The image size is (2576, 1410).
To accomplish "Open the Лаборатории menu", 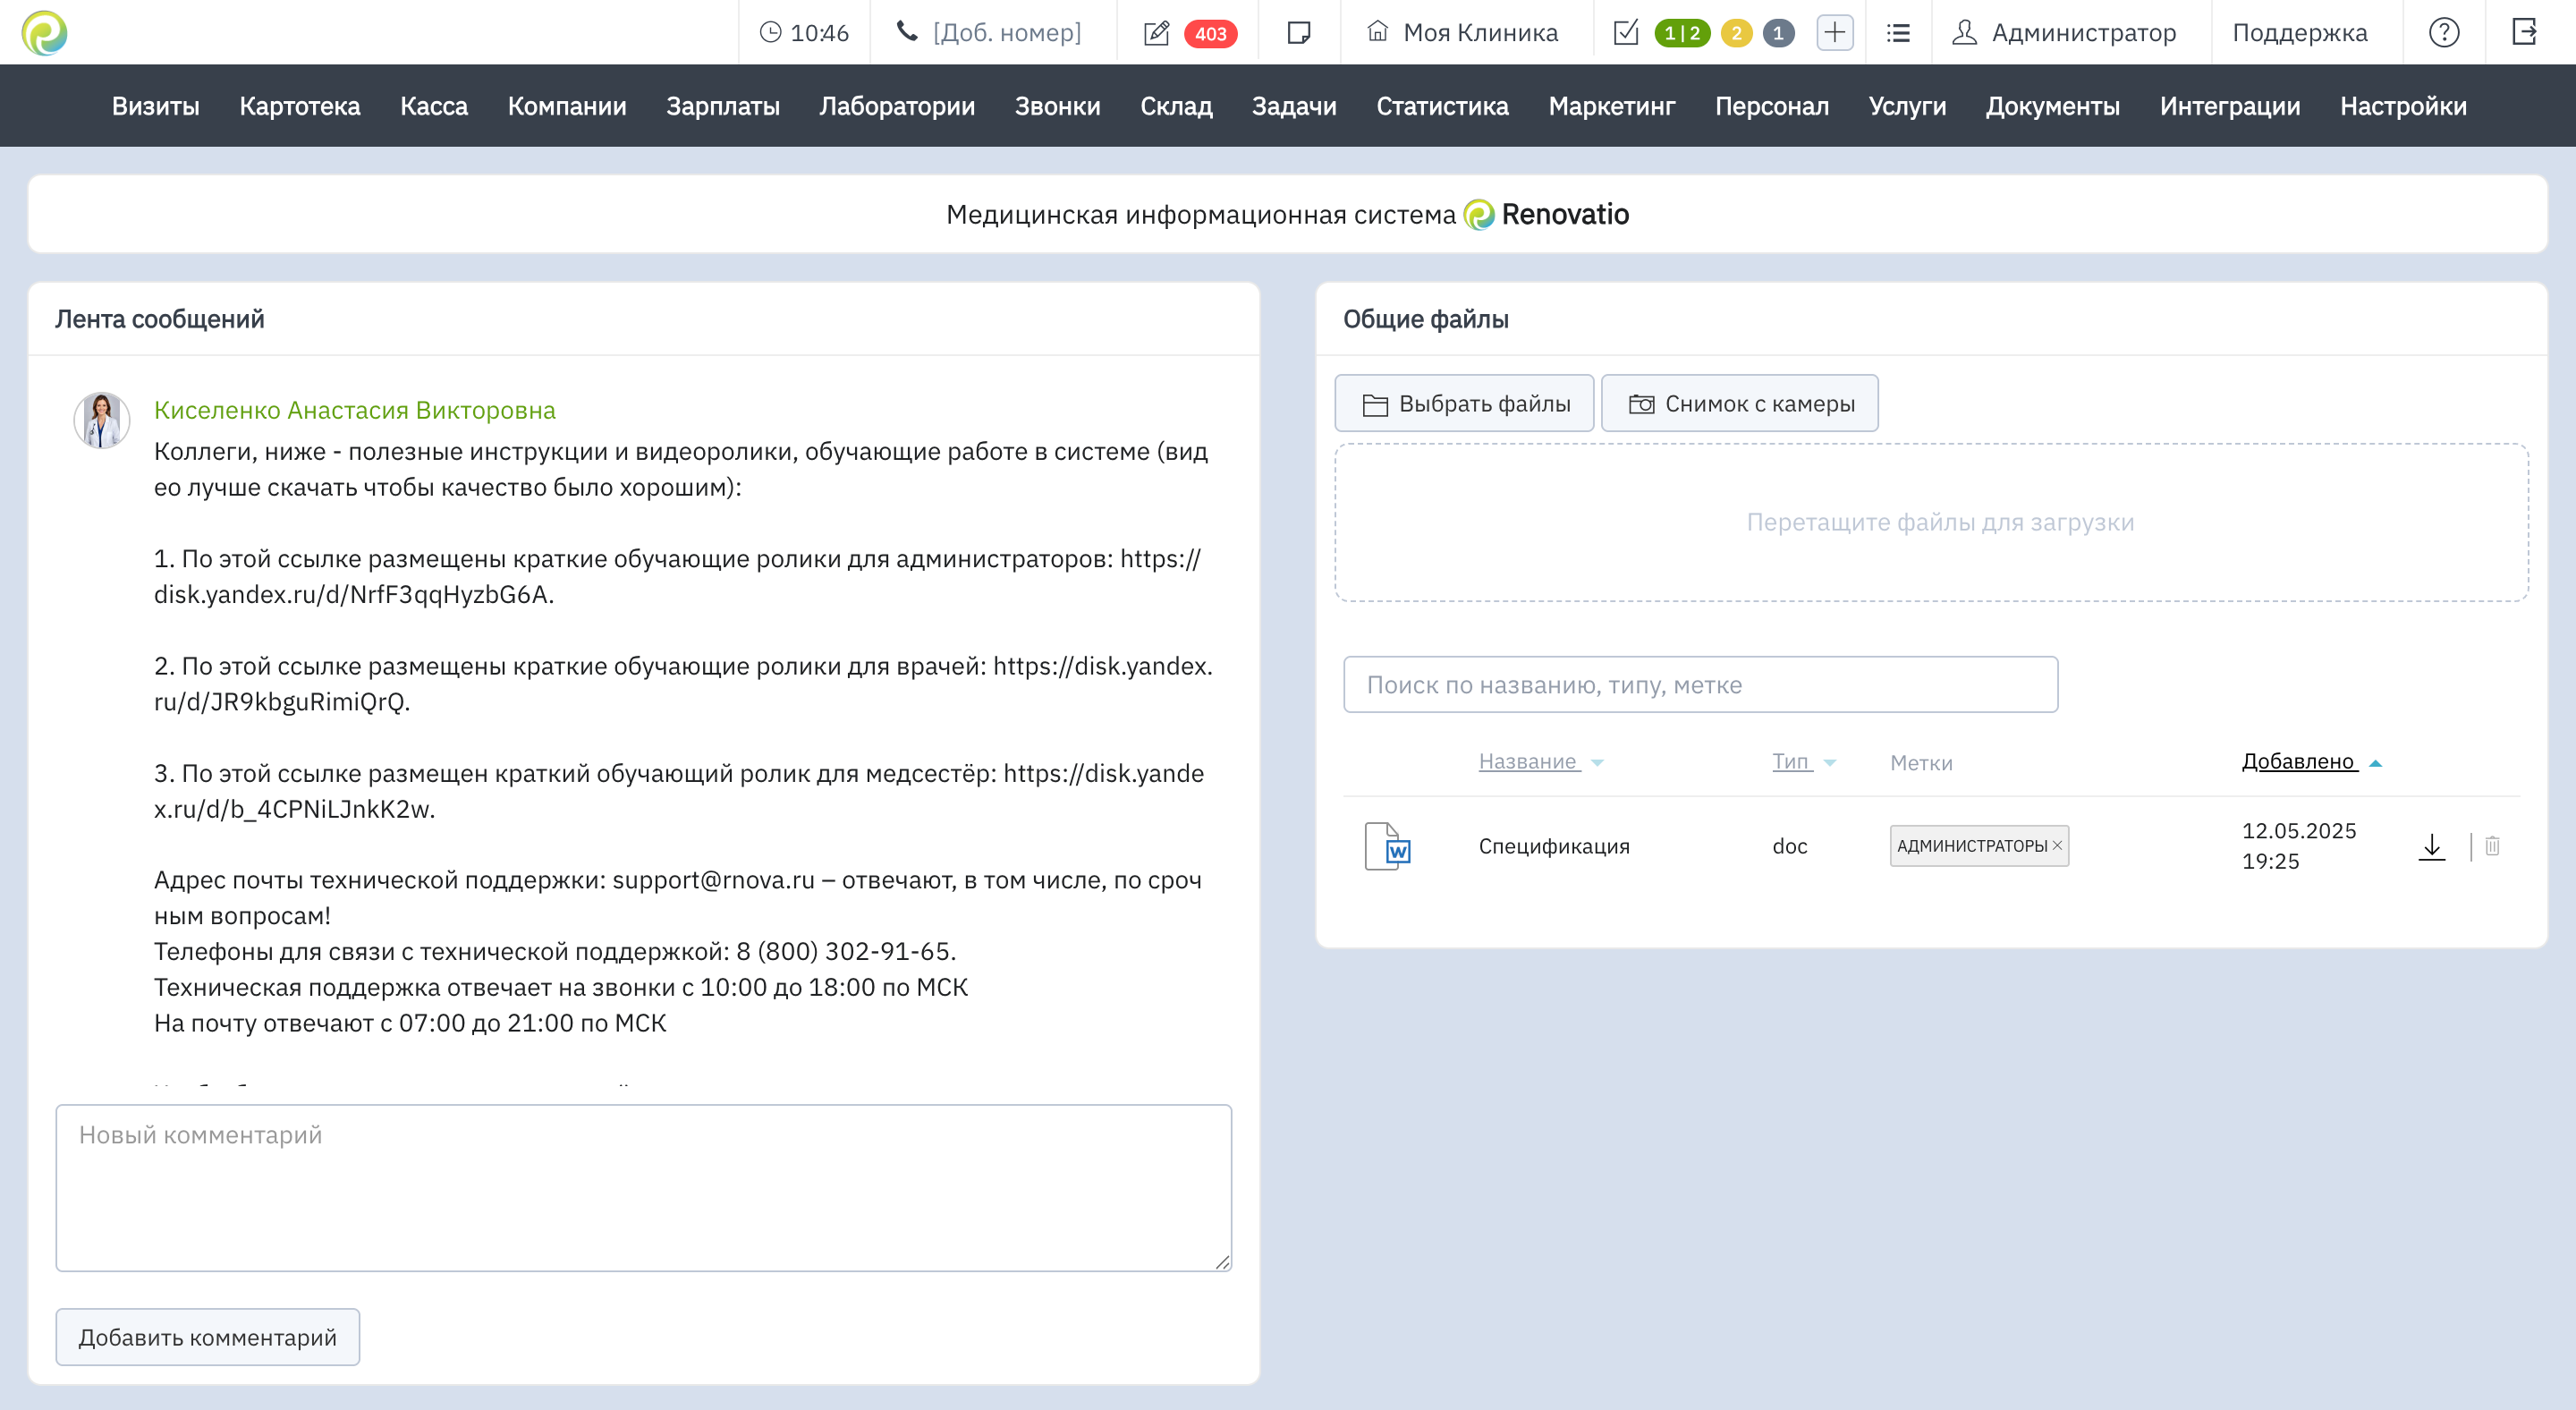I will pyautogui.click(x=897, y=106).
